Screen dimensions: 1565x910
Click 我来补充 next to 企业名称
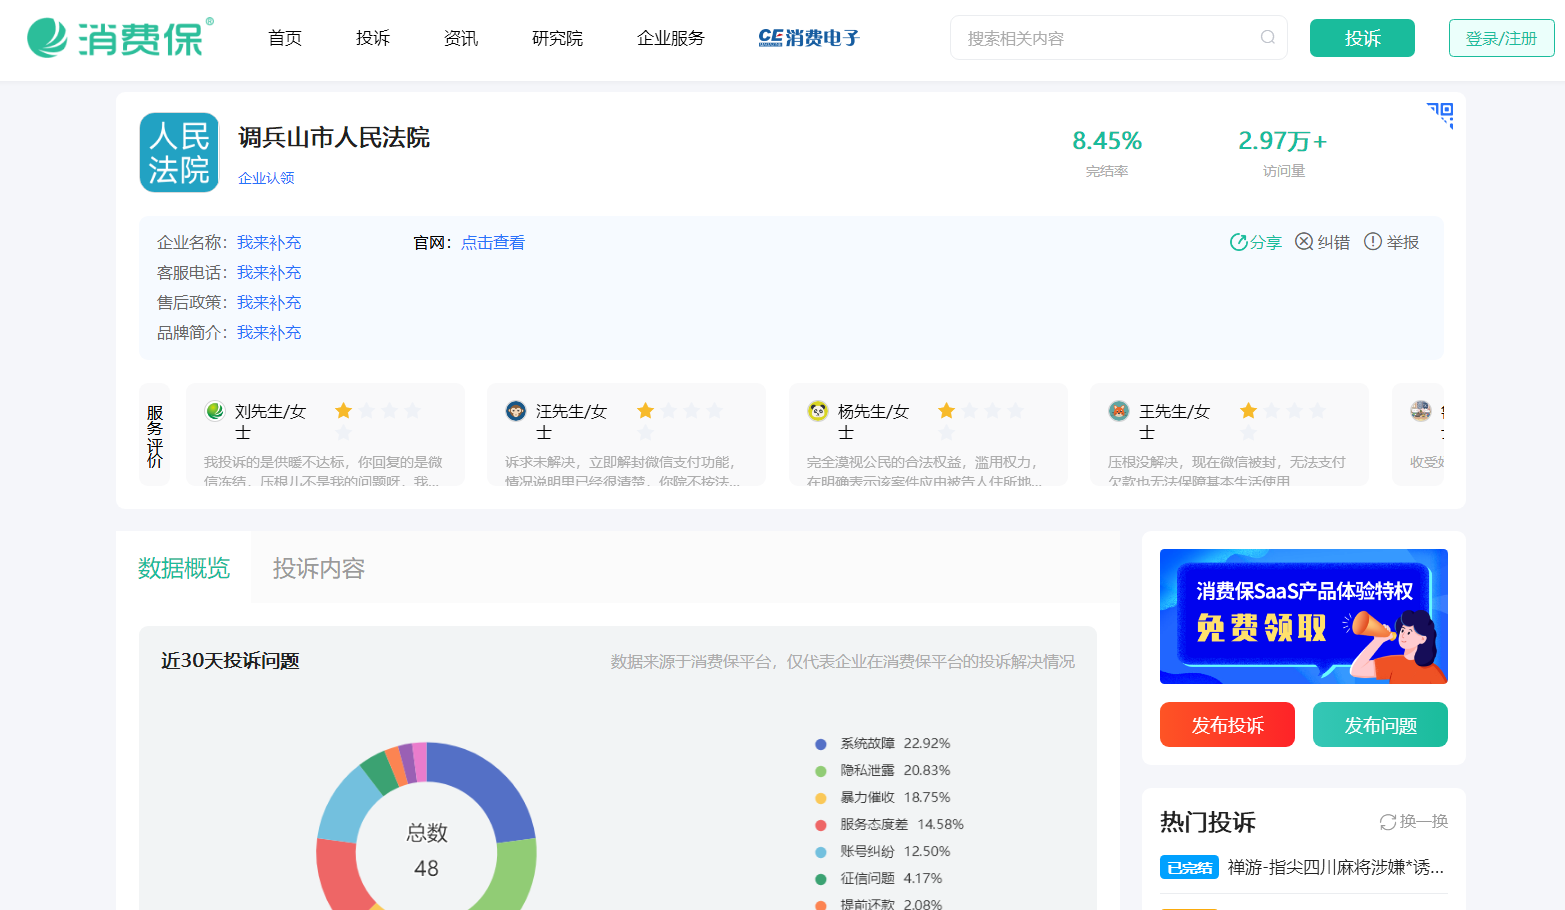[x=269, y=242]
